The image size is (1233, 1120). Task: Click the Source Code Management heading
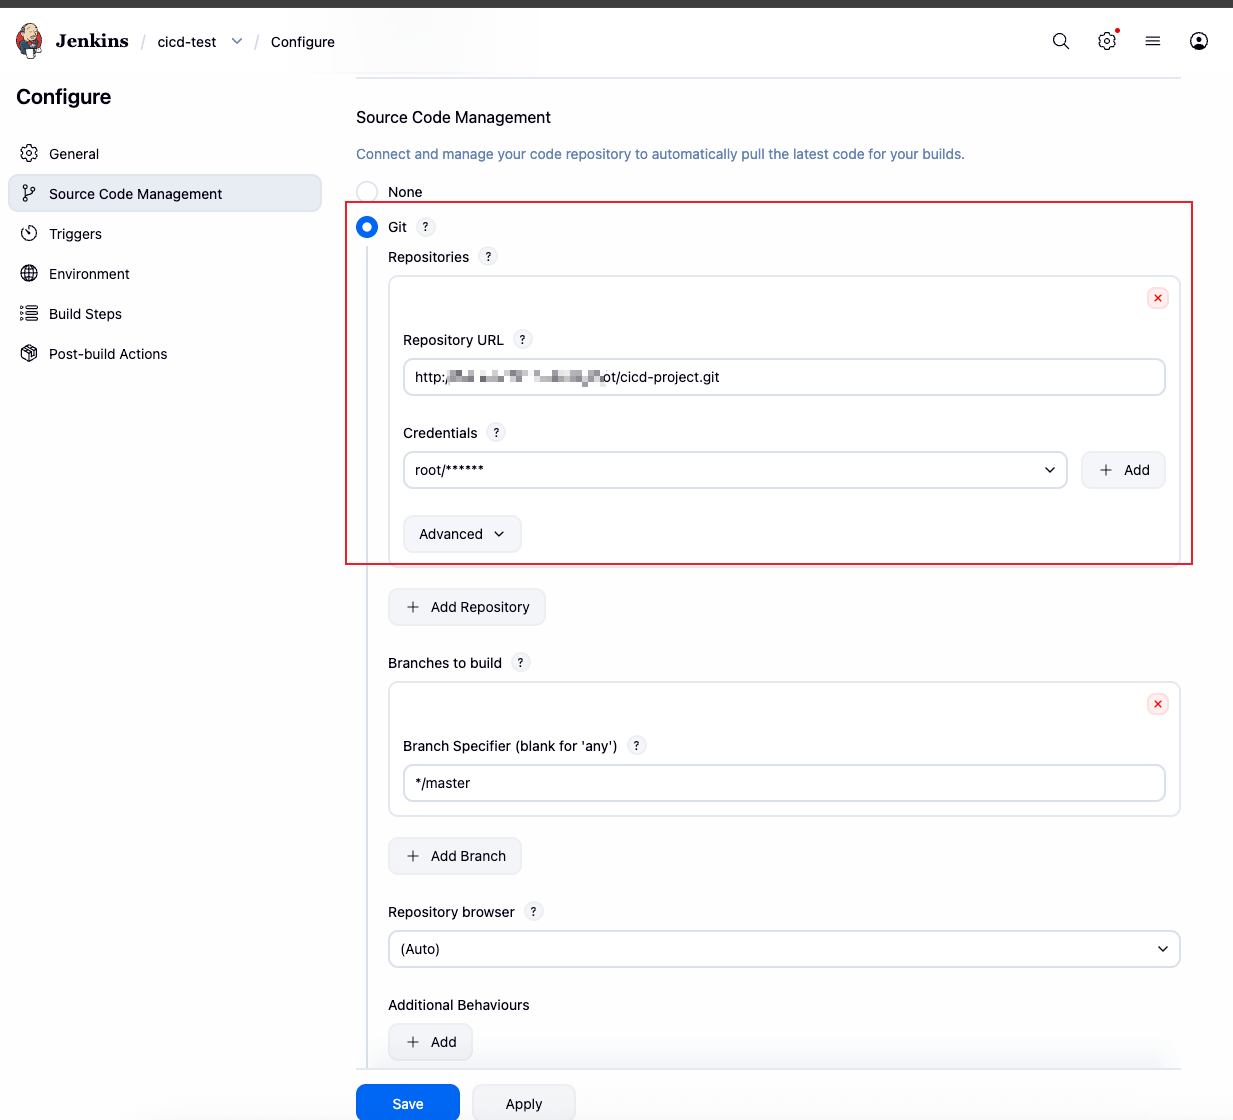point(453,117)
